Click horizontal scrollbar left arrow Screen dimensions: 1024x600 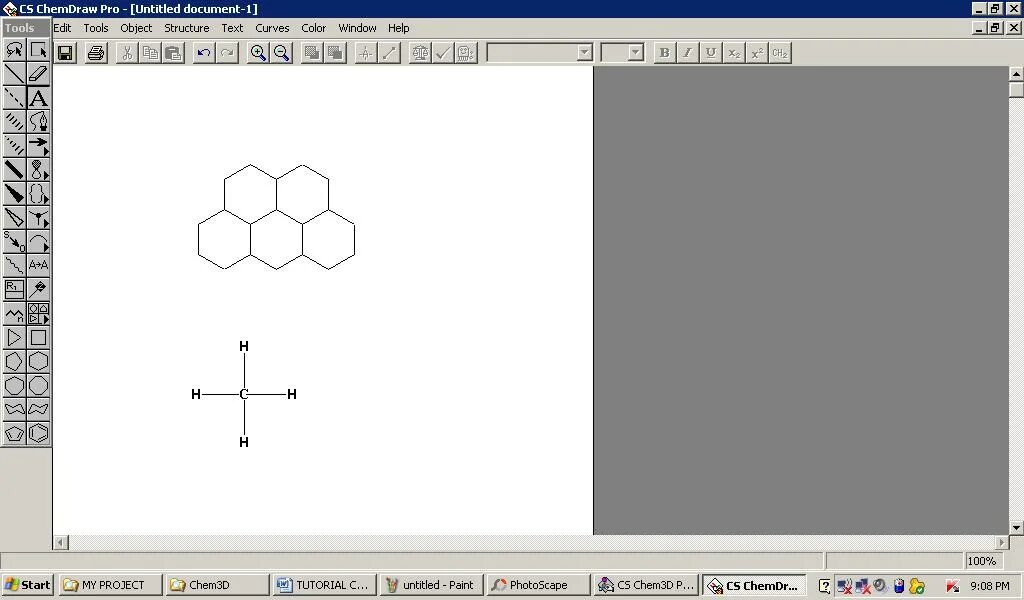(x=61, y=542)
